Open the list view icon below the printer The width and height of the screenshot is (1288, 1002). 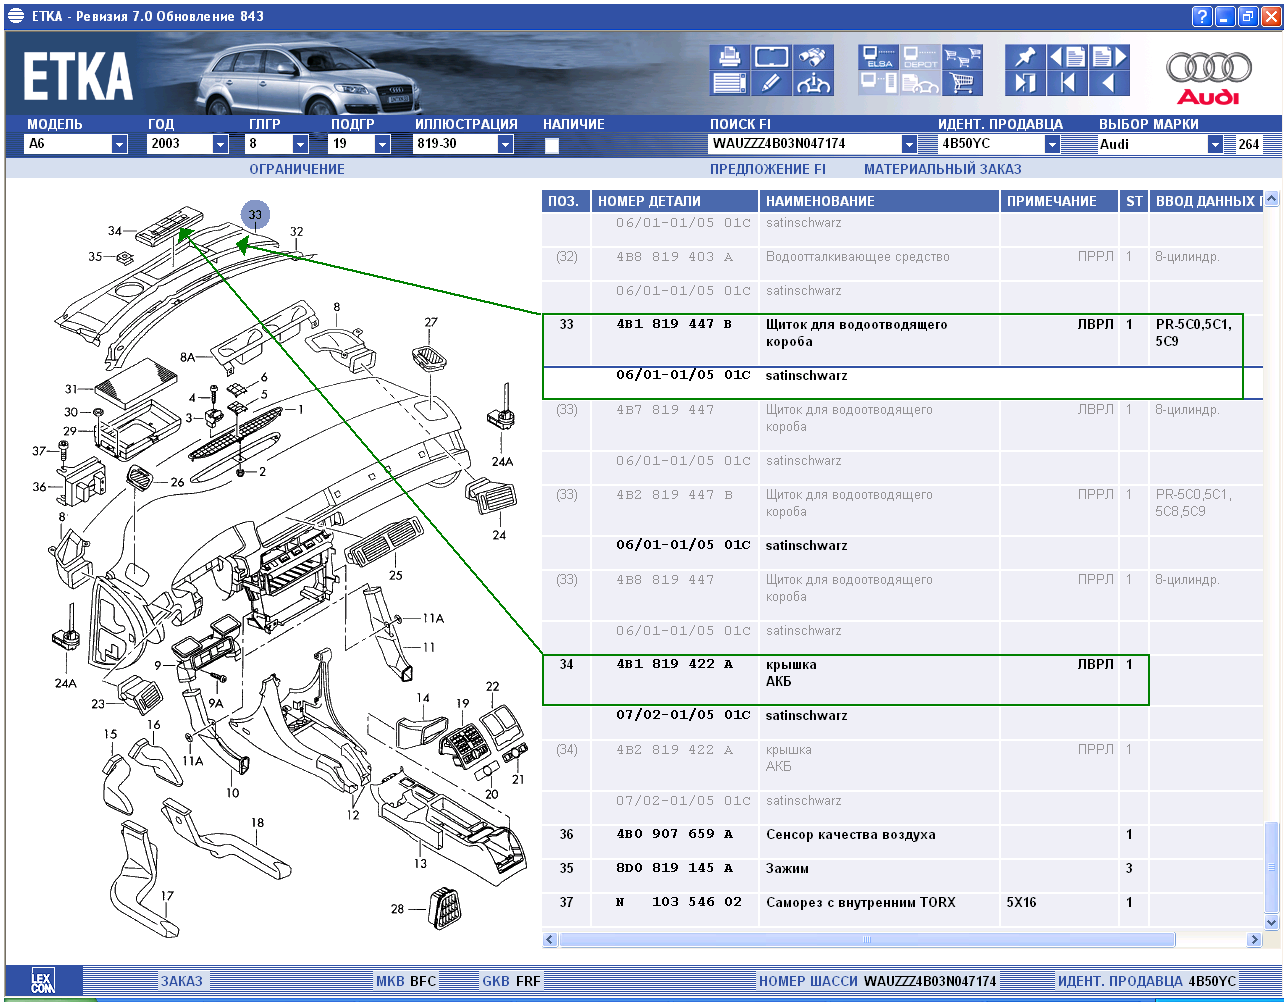click(x=730, y=83)
